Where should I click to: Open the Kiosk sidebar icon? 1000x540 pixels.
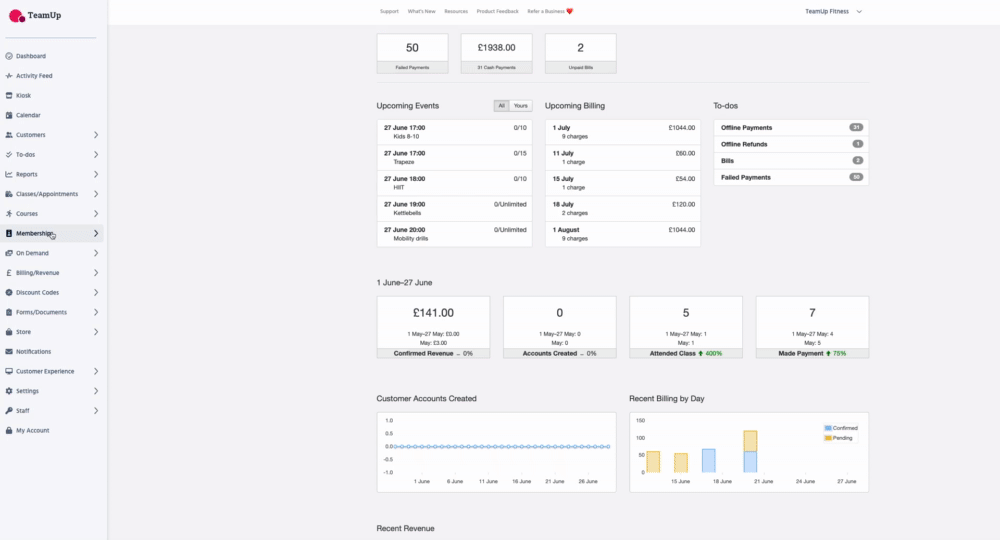coord(9,96)
